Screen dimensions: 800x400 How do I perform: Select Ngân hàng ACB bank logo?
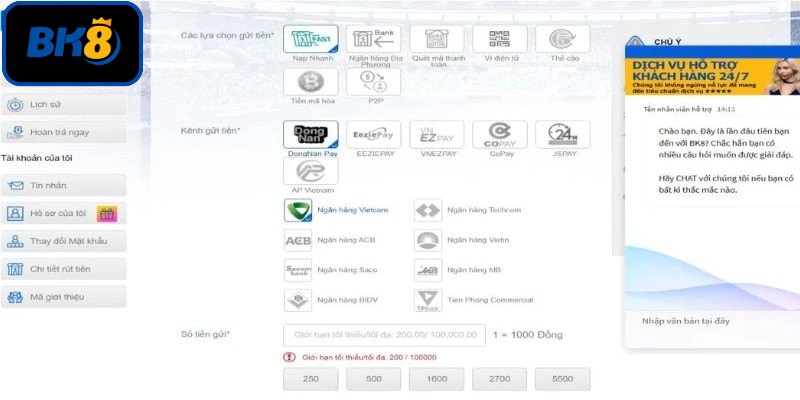298,240
